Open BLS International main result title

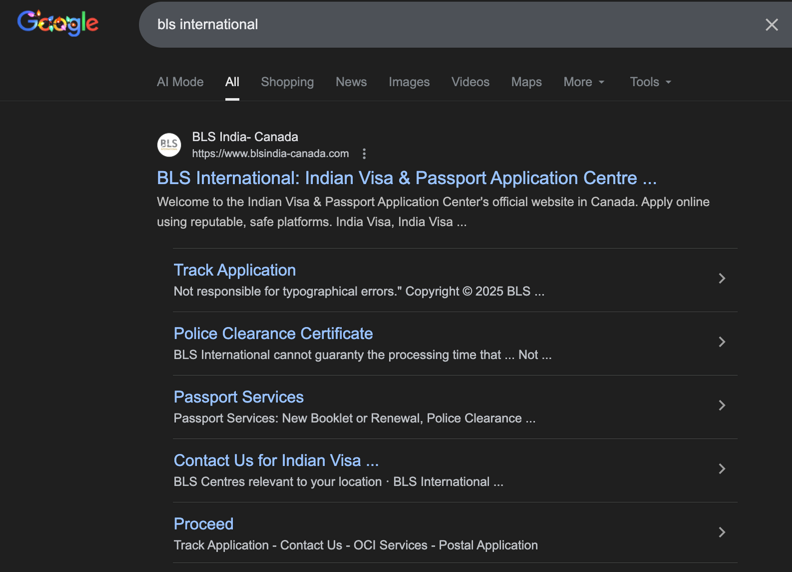click(406, 178)
